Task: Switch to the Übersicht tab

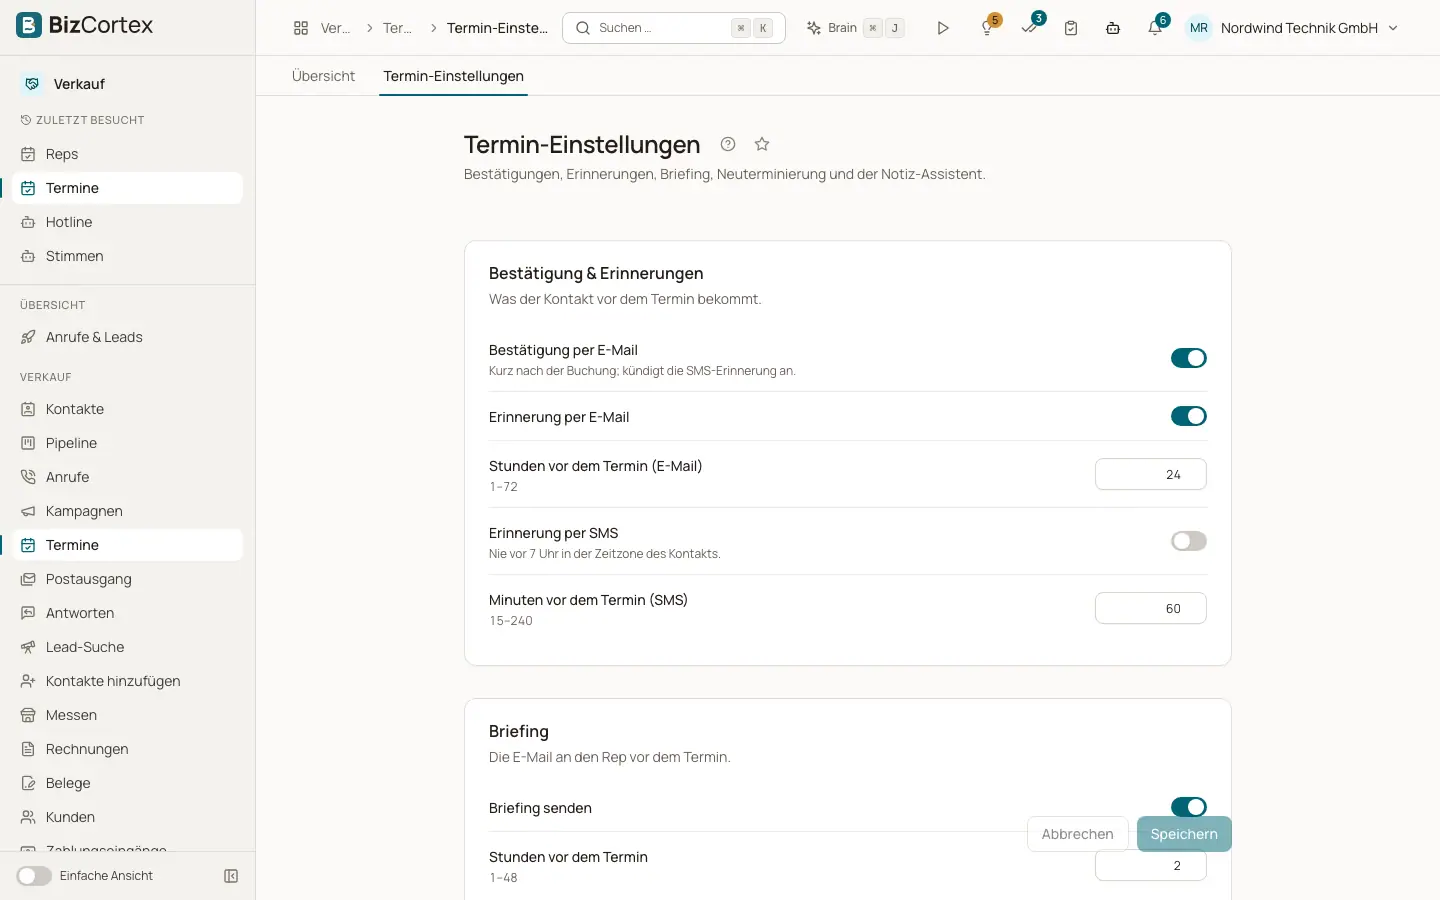Action: click(323, 76)
